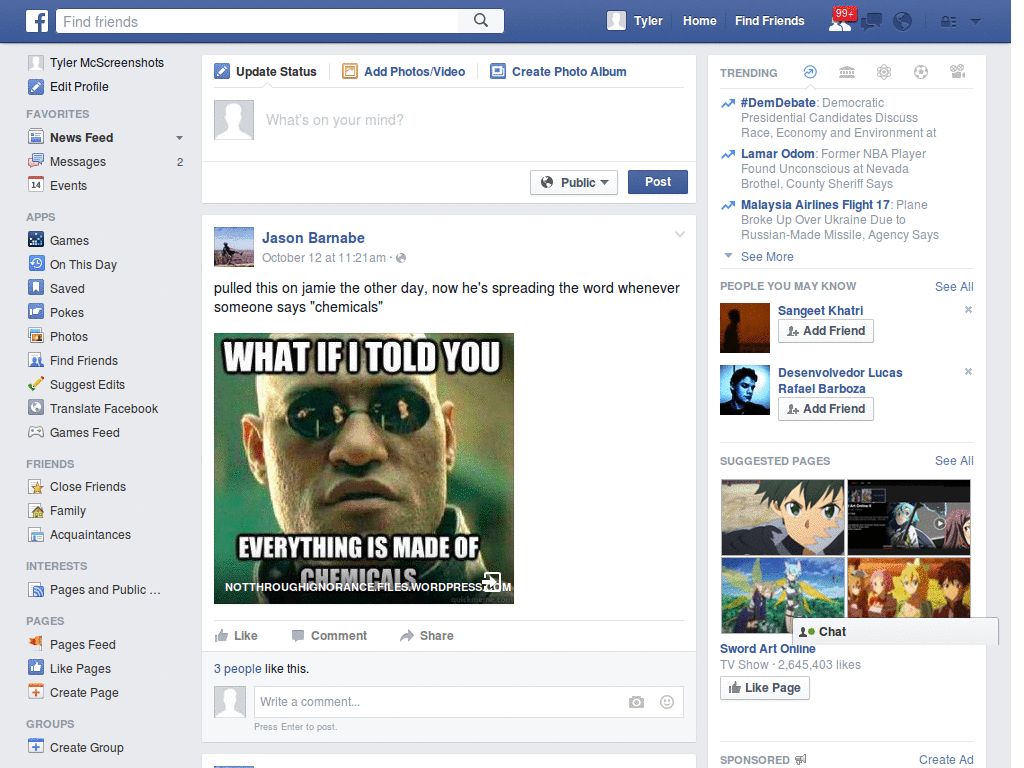Dismiss Desenvolvedor Lucas suggestion
Image resolution: width=1024 pixels, height=768 pixels.
click(x=968, y=372)
